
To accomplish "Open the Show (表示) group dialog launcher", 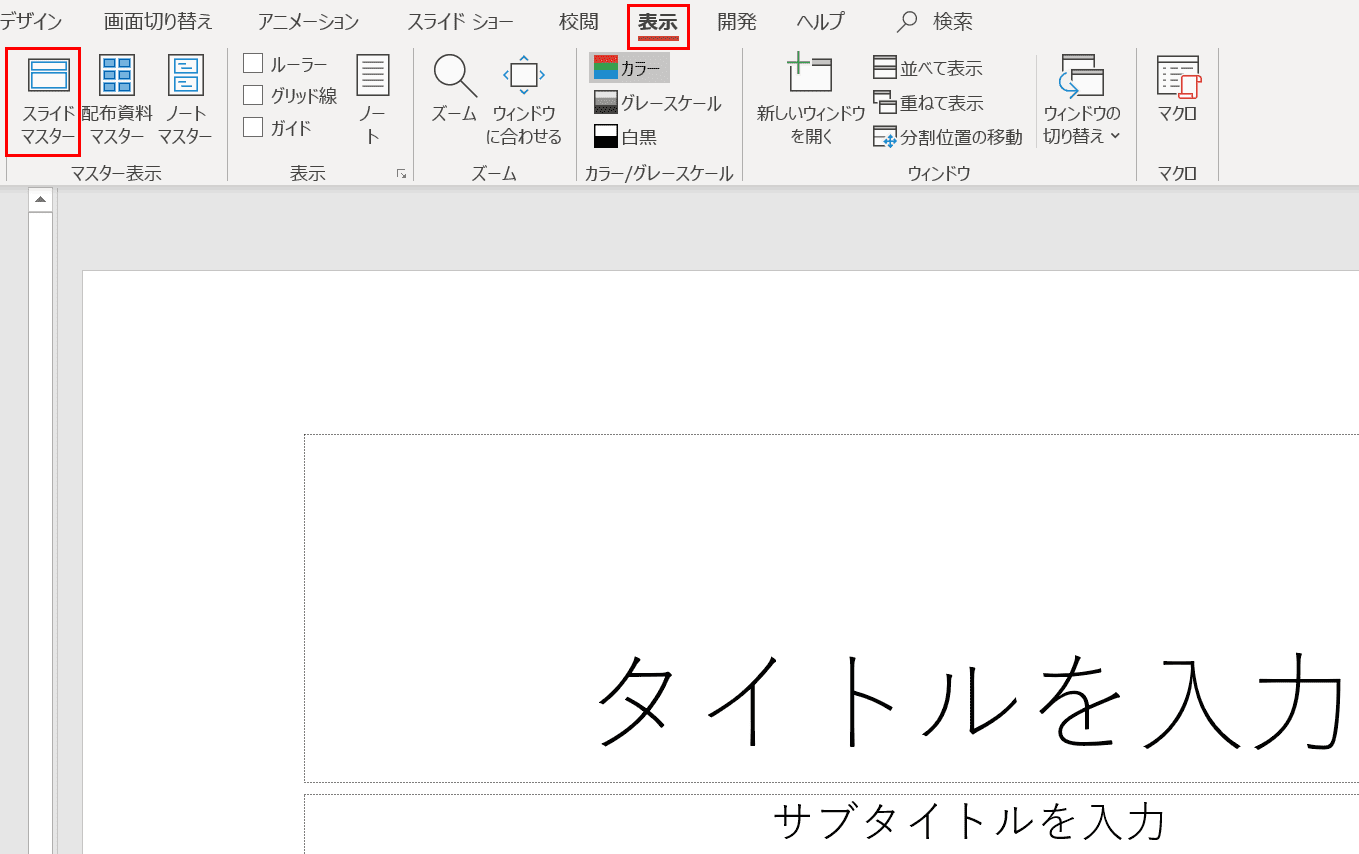I will coord(401,174).
